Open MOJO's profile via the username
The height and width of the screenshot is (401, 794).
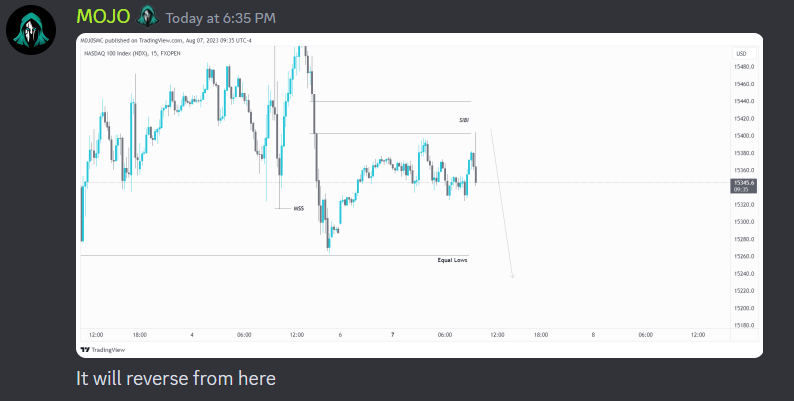tap(103, 16)
